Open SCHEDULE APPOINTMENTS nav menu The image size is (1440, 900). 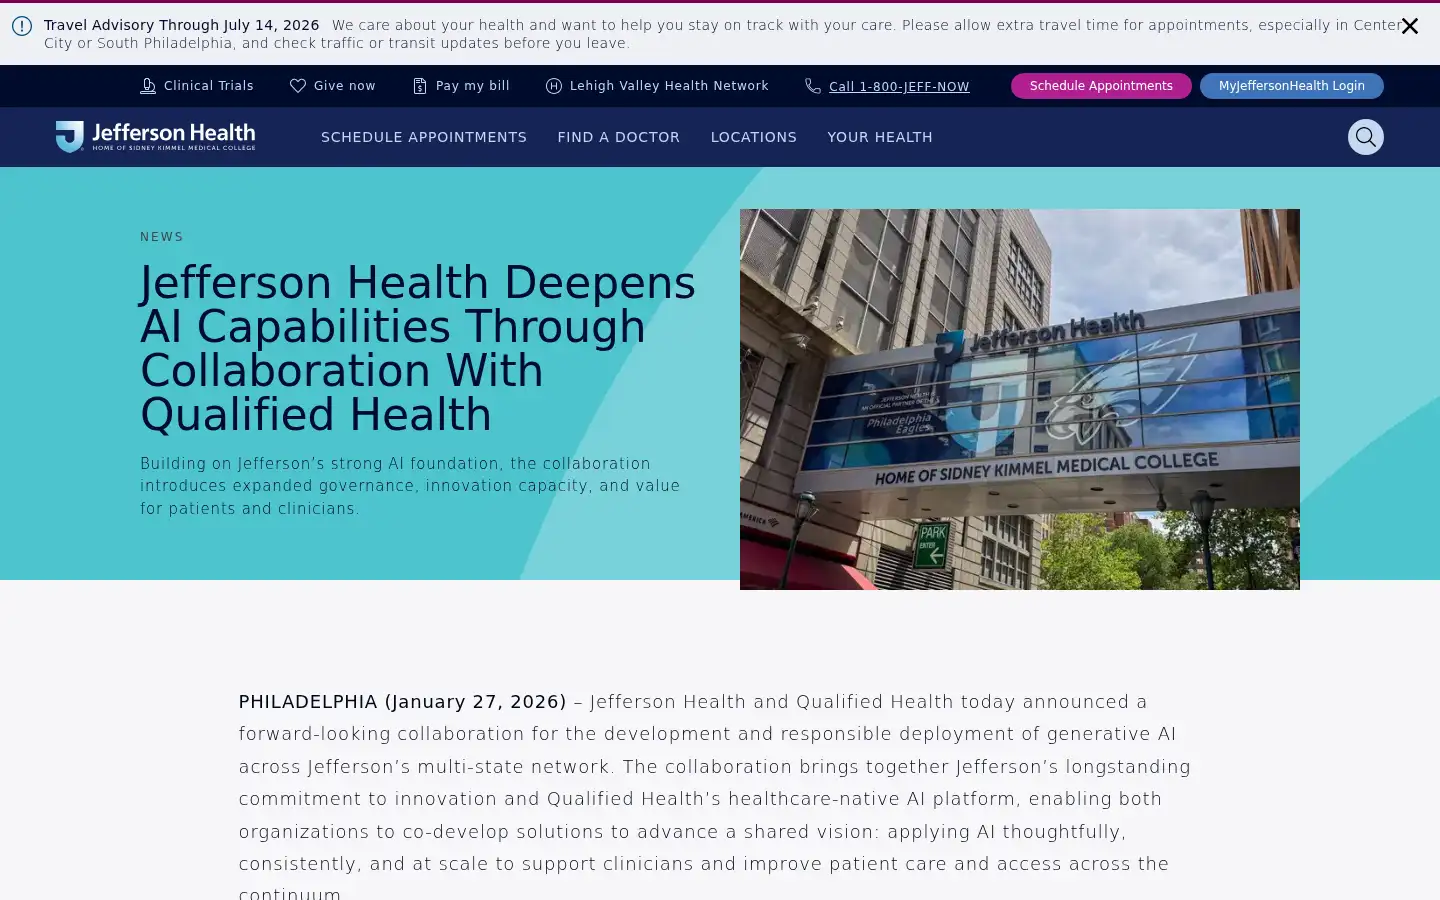[424, 137]
